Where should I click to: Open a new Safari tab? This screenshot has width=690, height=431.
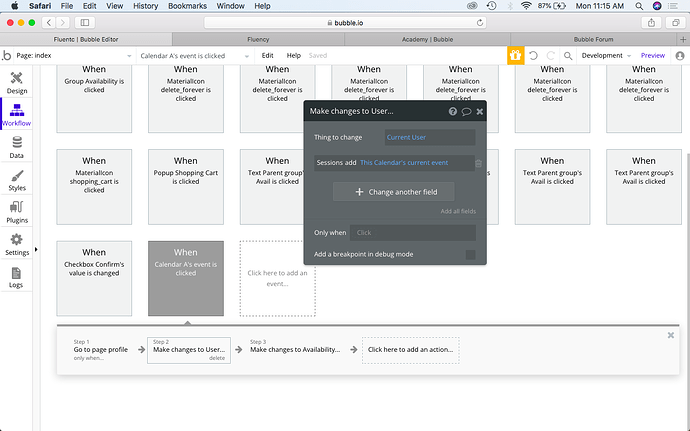(x=683, y=39)
